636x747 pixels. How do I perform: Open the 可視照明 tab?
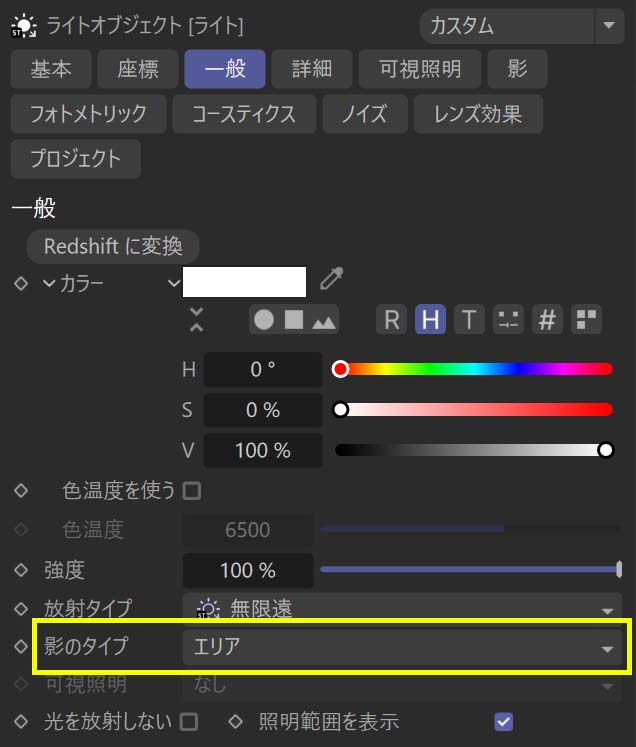click(420, 69)
